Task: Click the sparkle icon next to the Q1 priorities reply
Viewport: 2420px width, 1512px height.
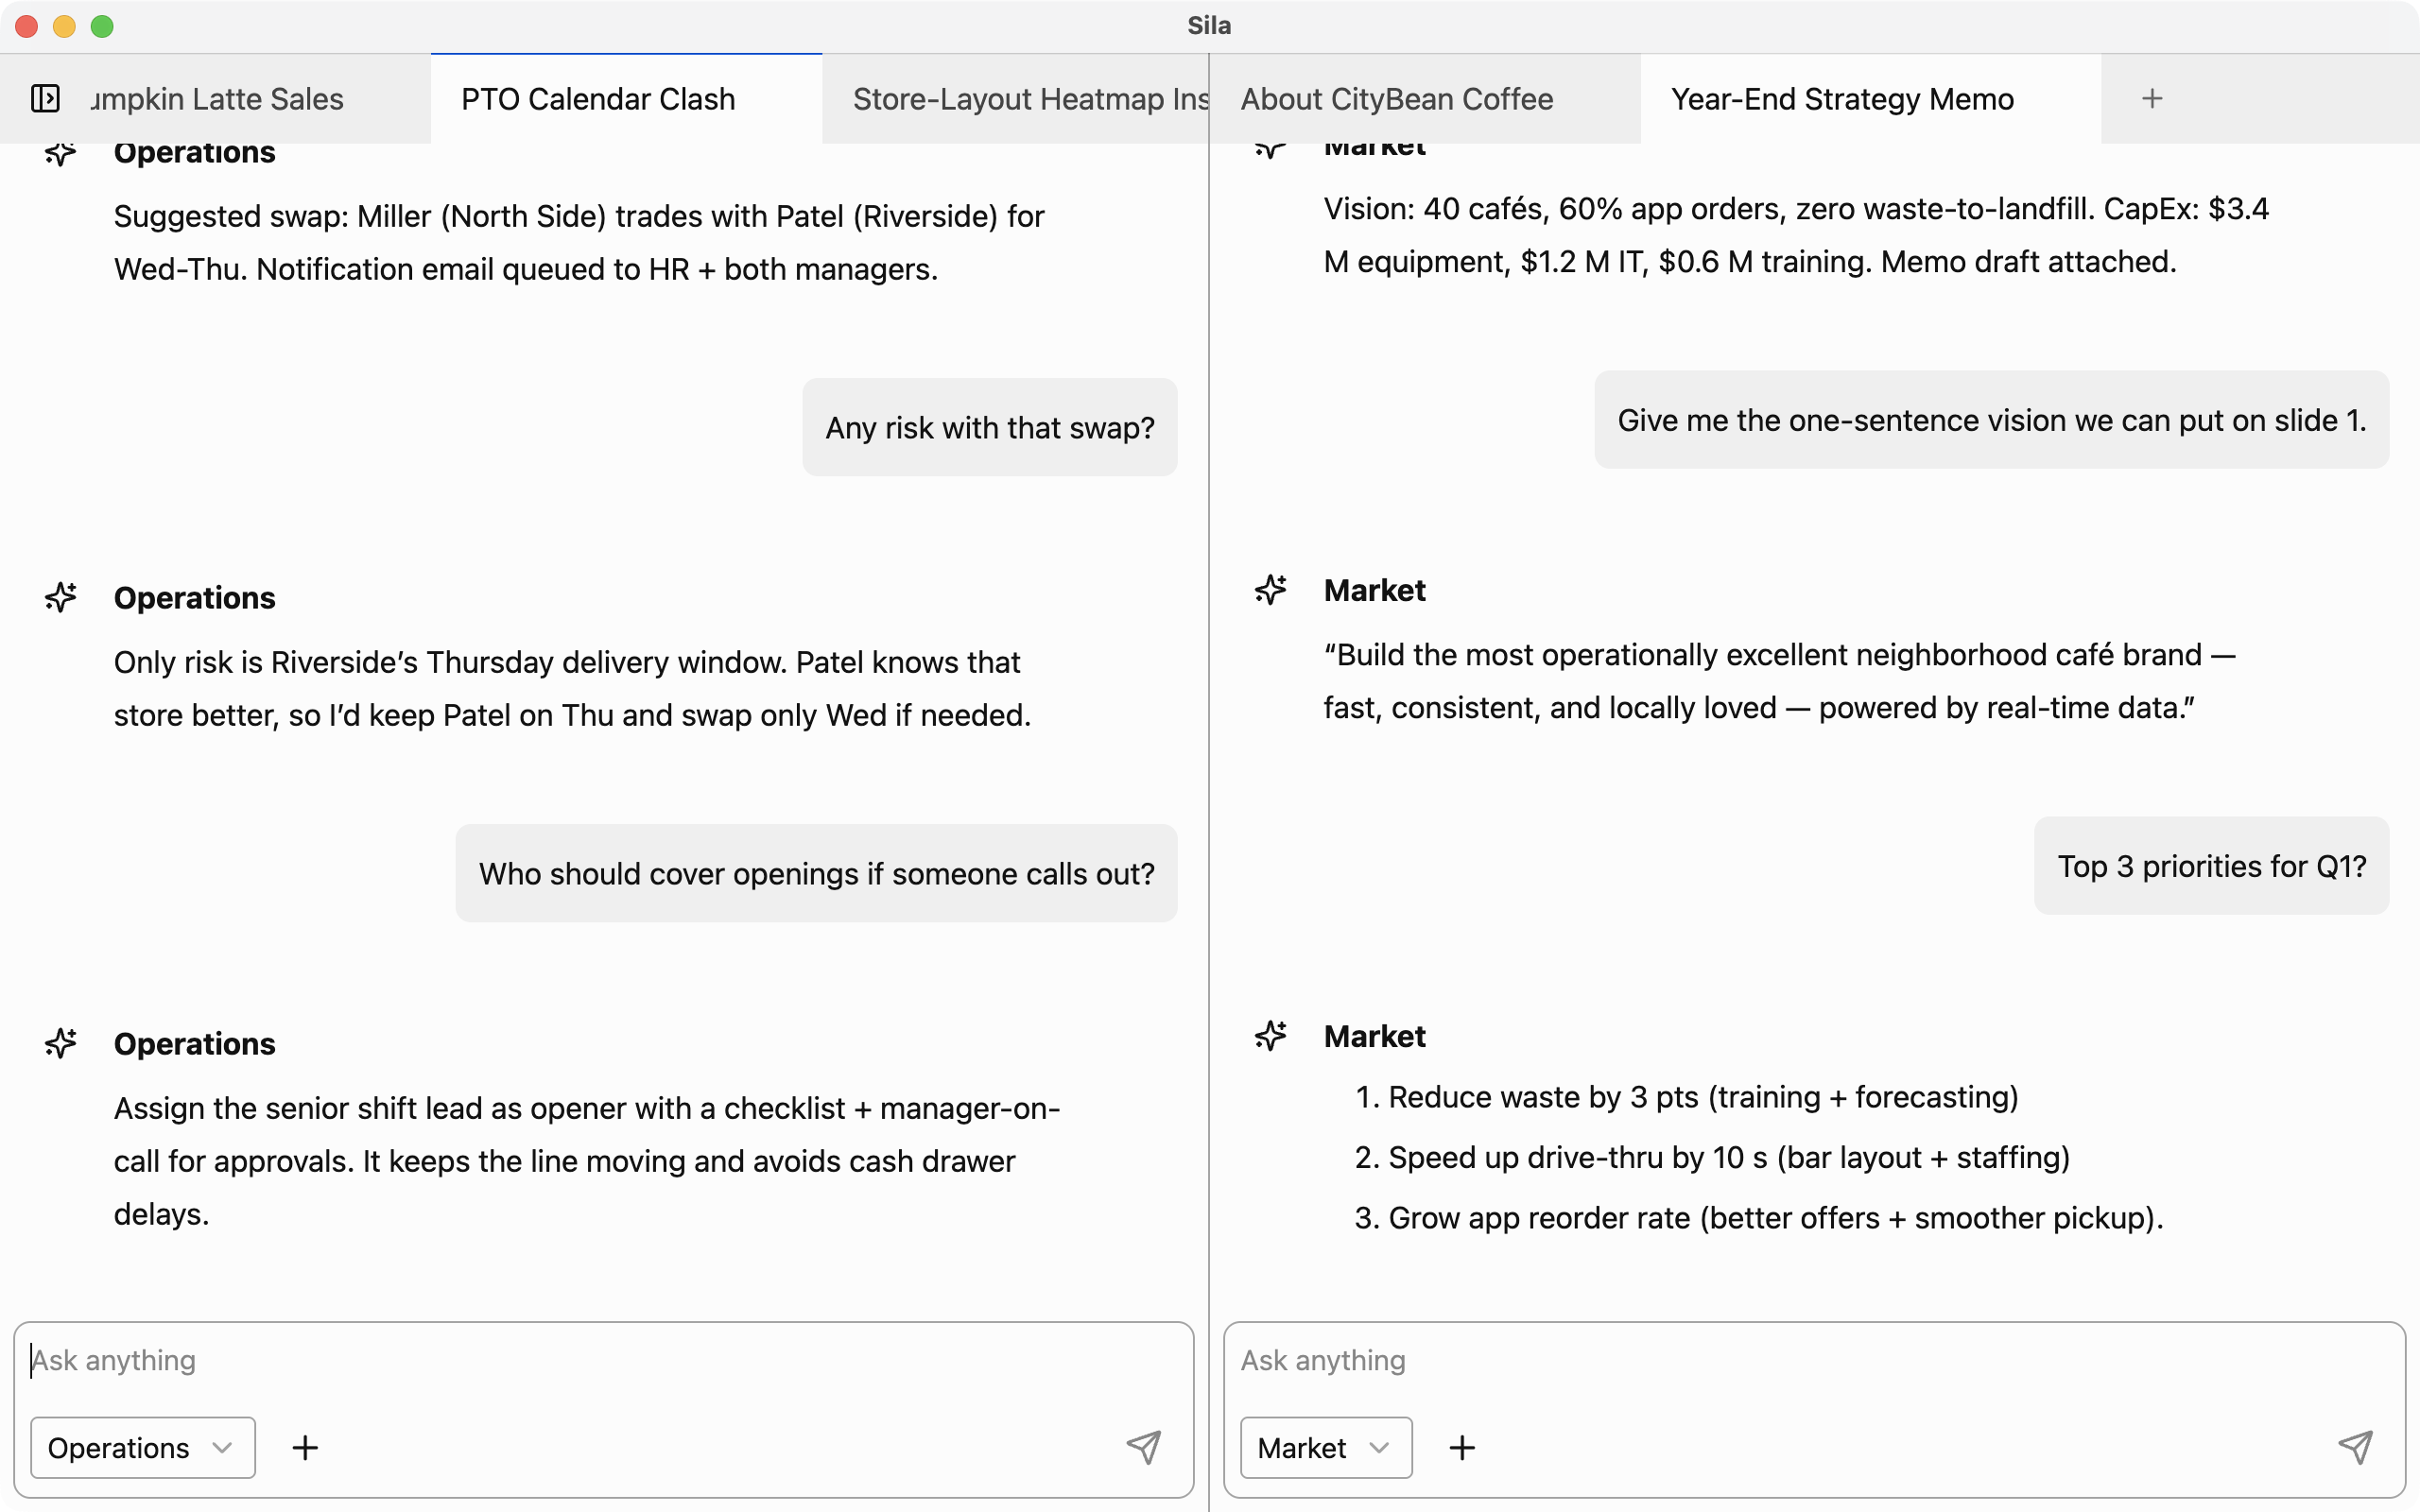Action: [1270, 1035]
